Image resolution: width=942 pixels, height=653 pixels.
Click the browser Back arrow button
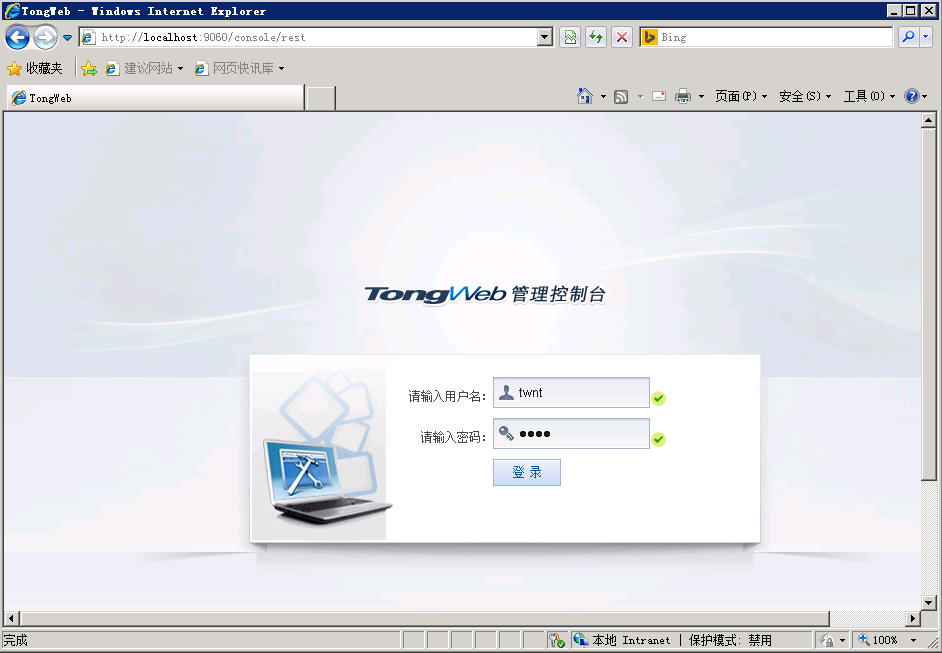(17, 38)
